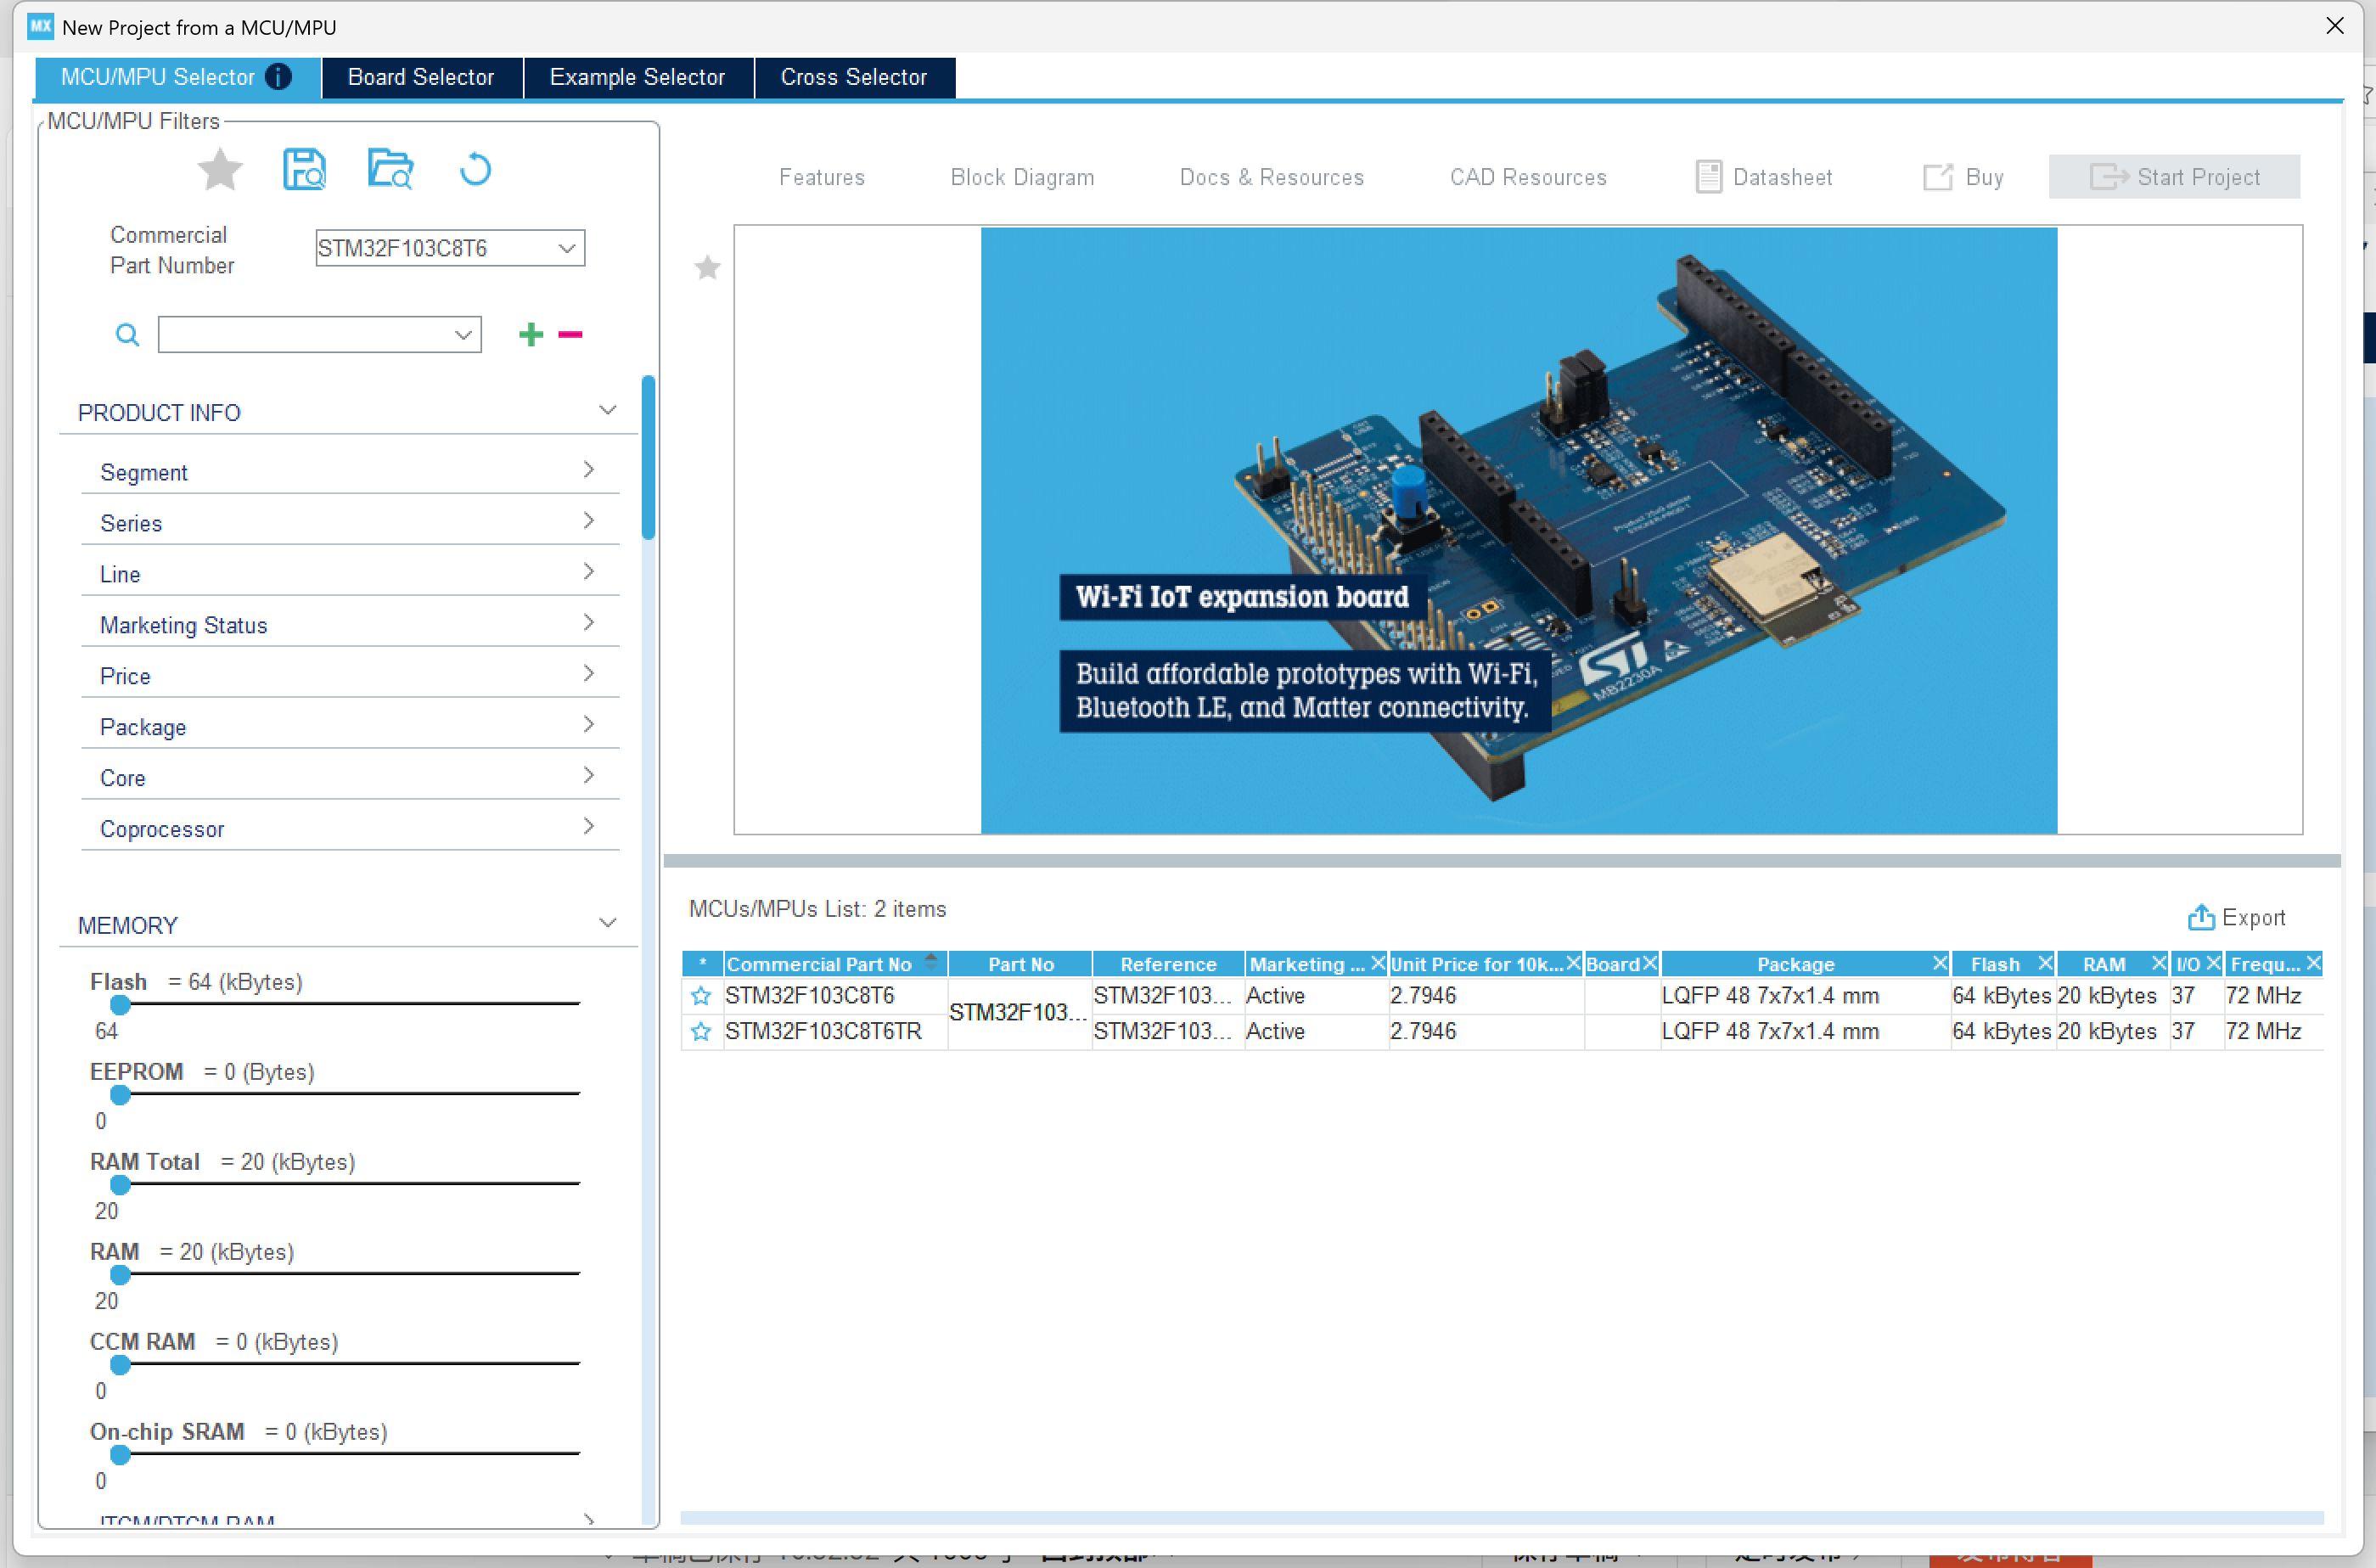Collapse the MEMORY section chevron
This screenshot has width=2376, height=1568.
[607, 923]
